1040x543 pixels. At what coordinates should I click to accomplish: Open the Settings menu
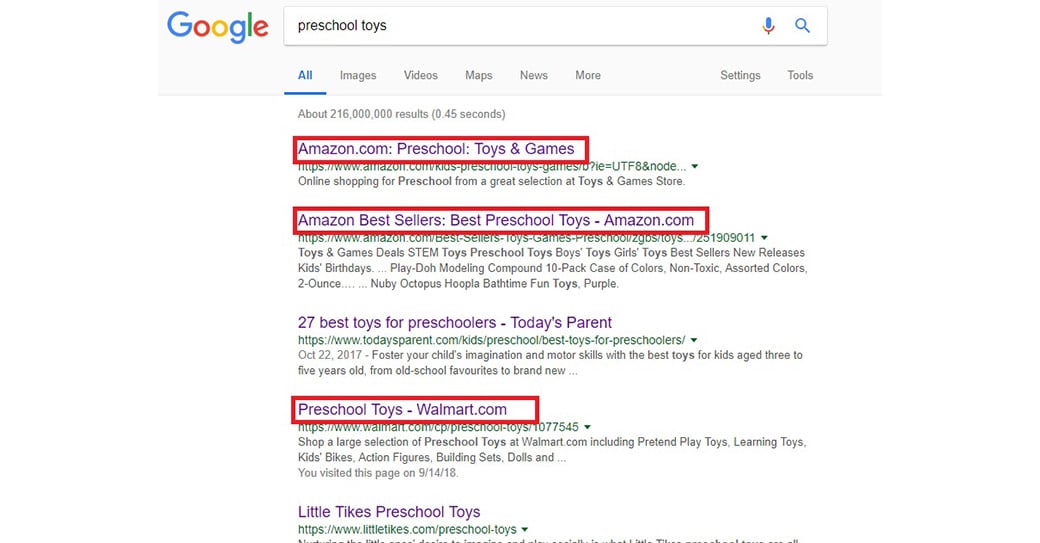click(740, 75)
